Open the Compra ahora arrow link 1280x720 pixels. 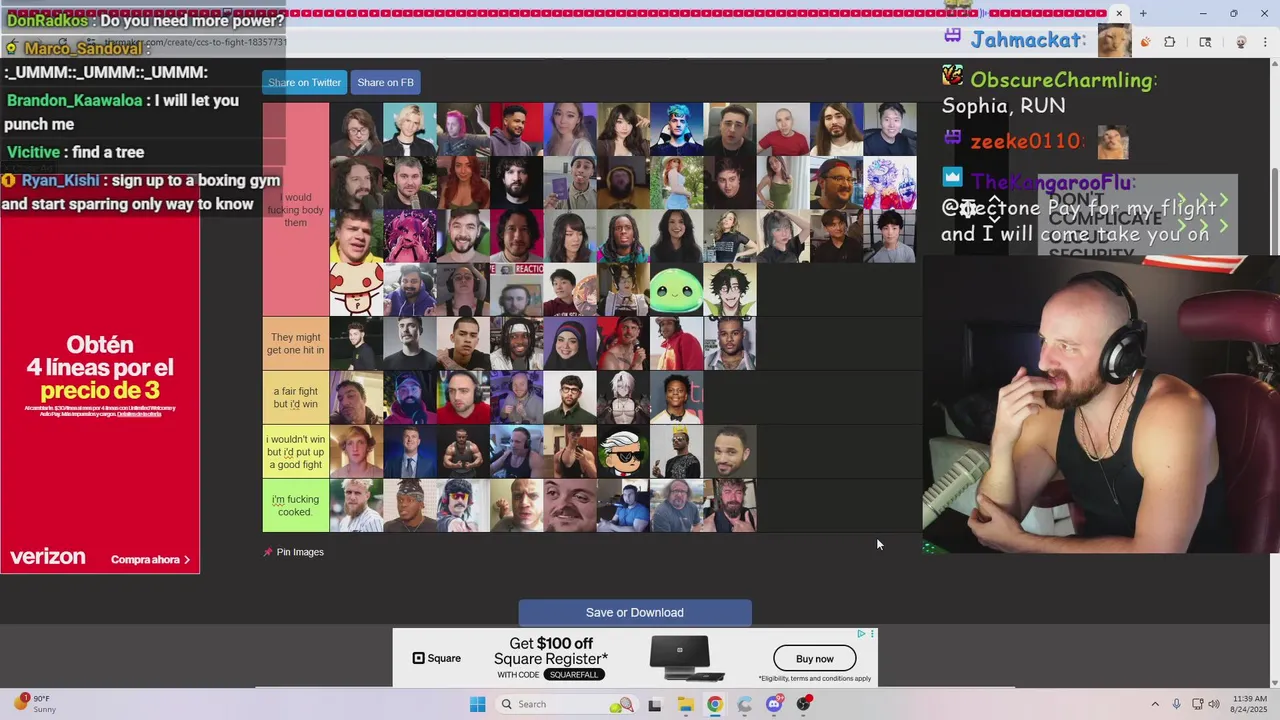click(150, 560)
